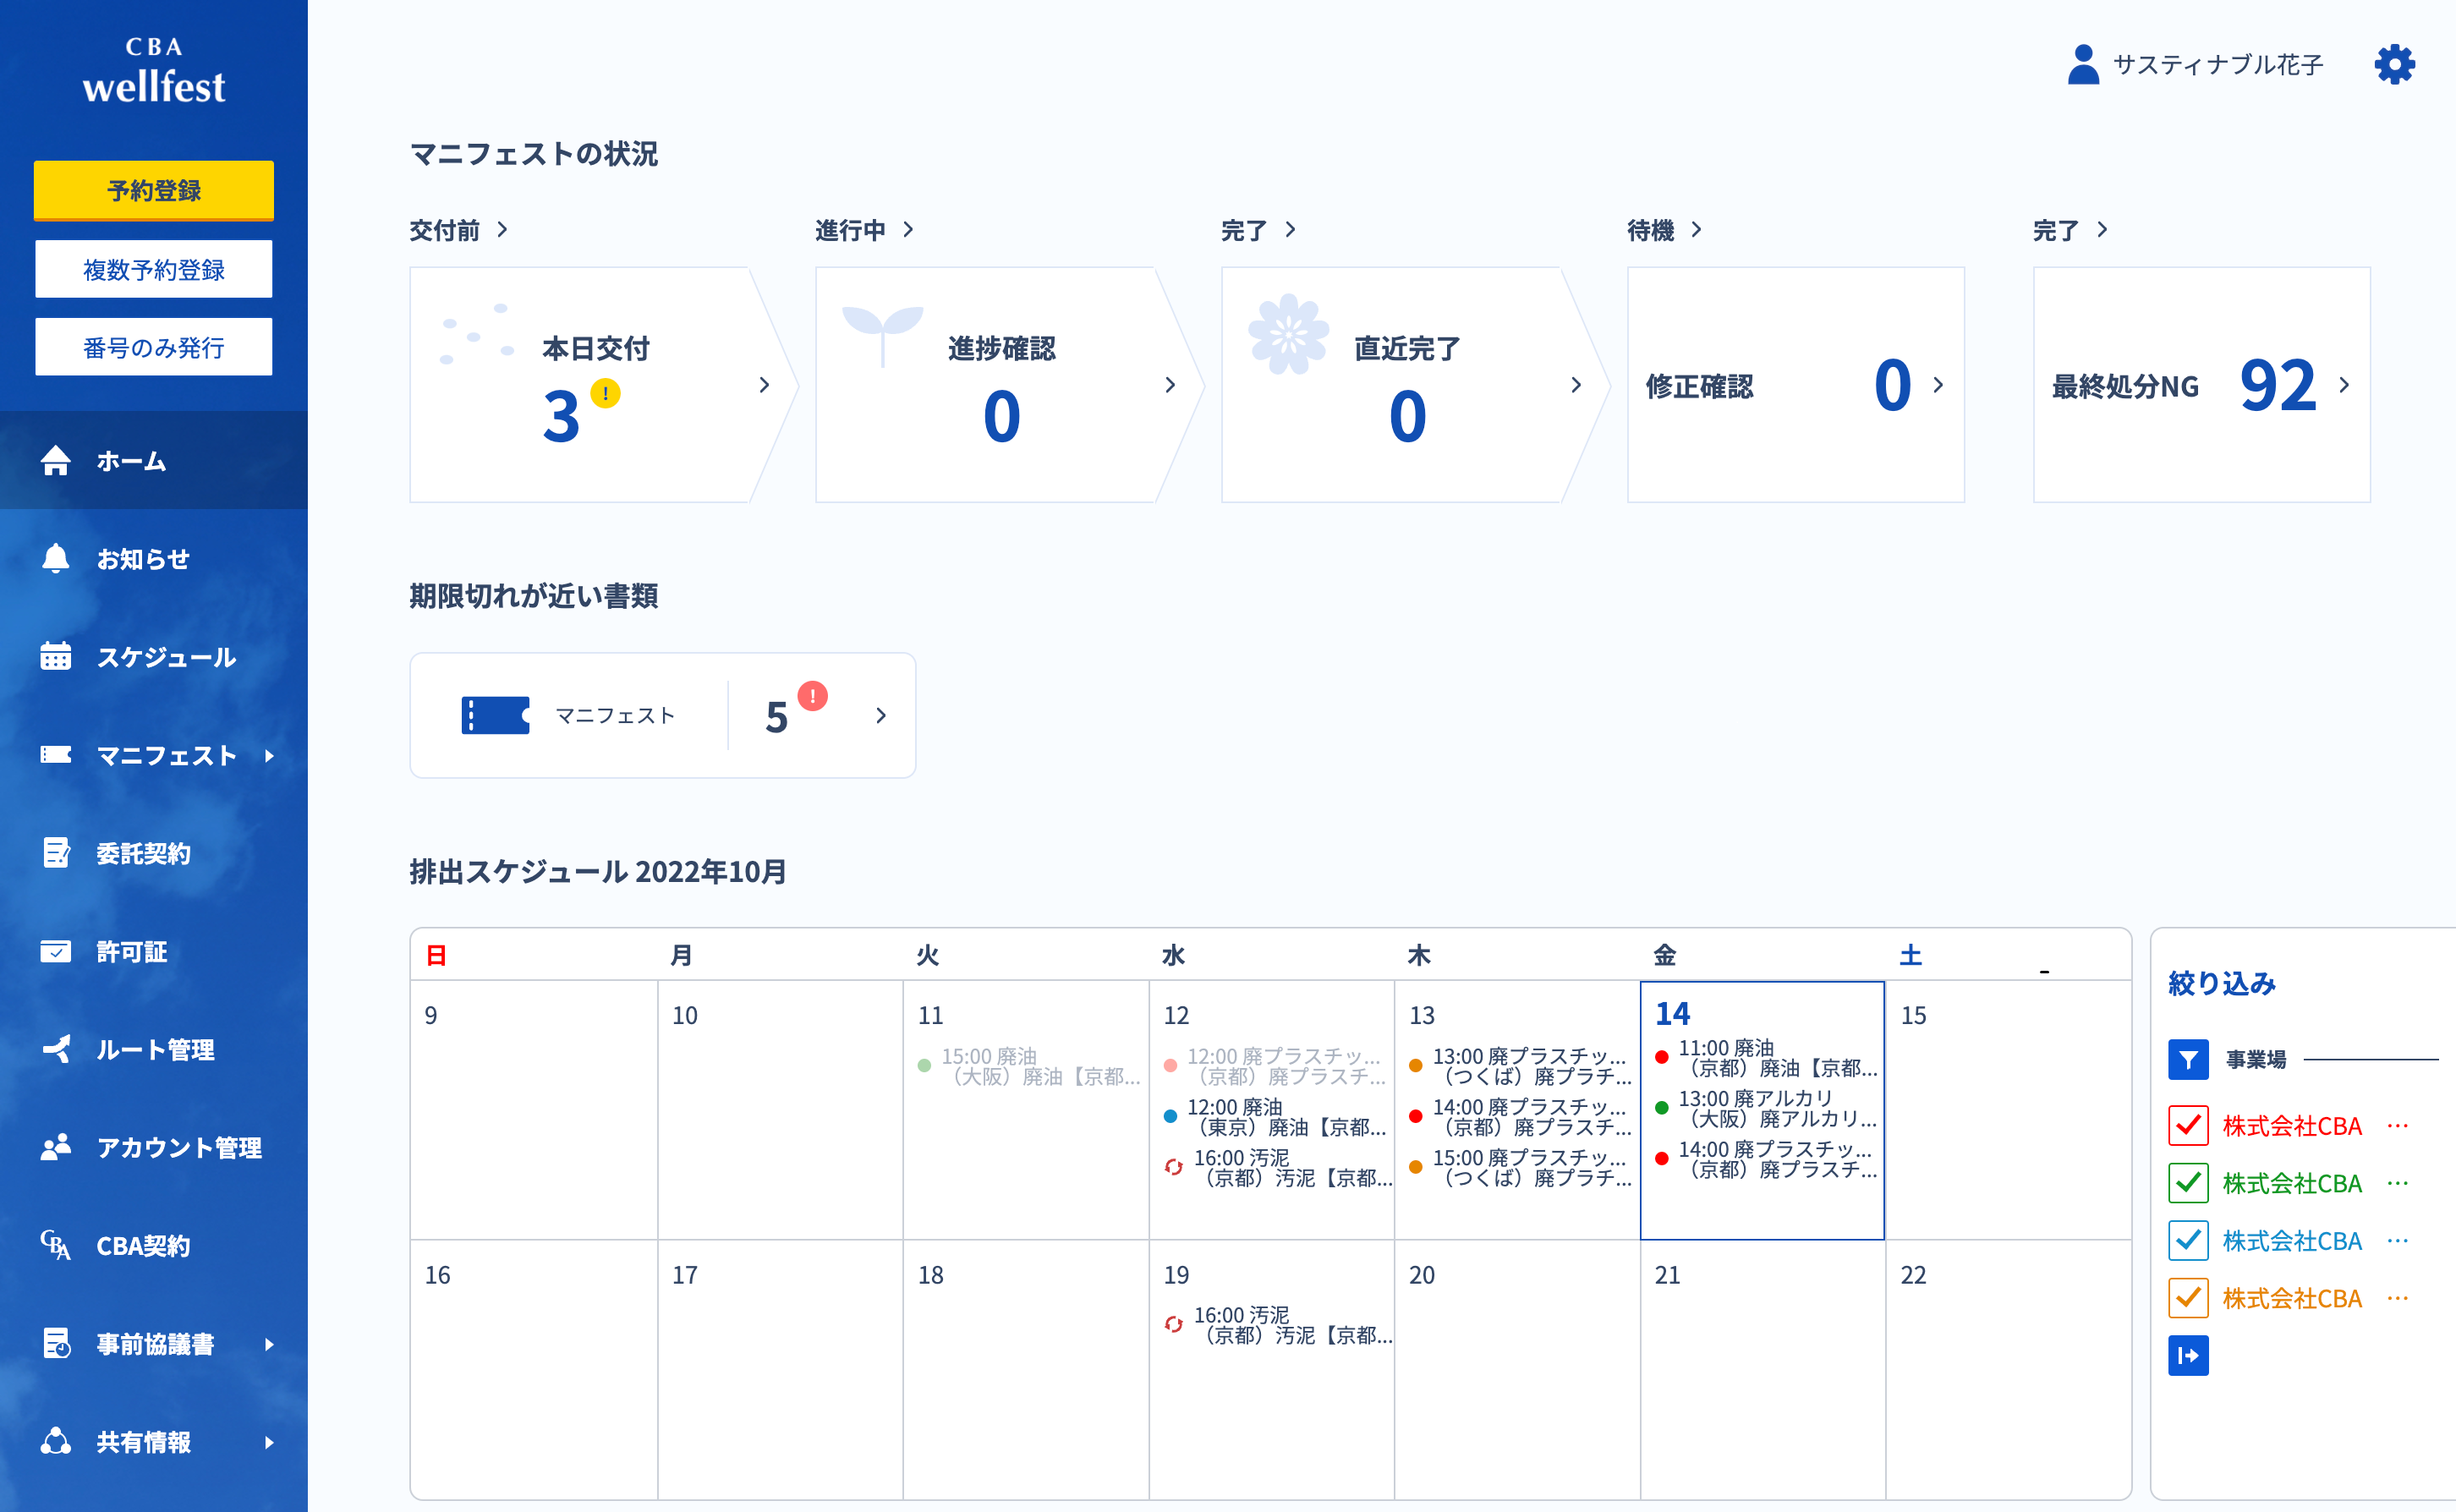This screenshot has height=1512, width=2456.
Task: Open settings gear icon
Action: [x=2394, y=65]
